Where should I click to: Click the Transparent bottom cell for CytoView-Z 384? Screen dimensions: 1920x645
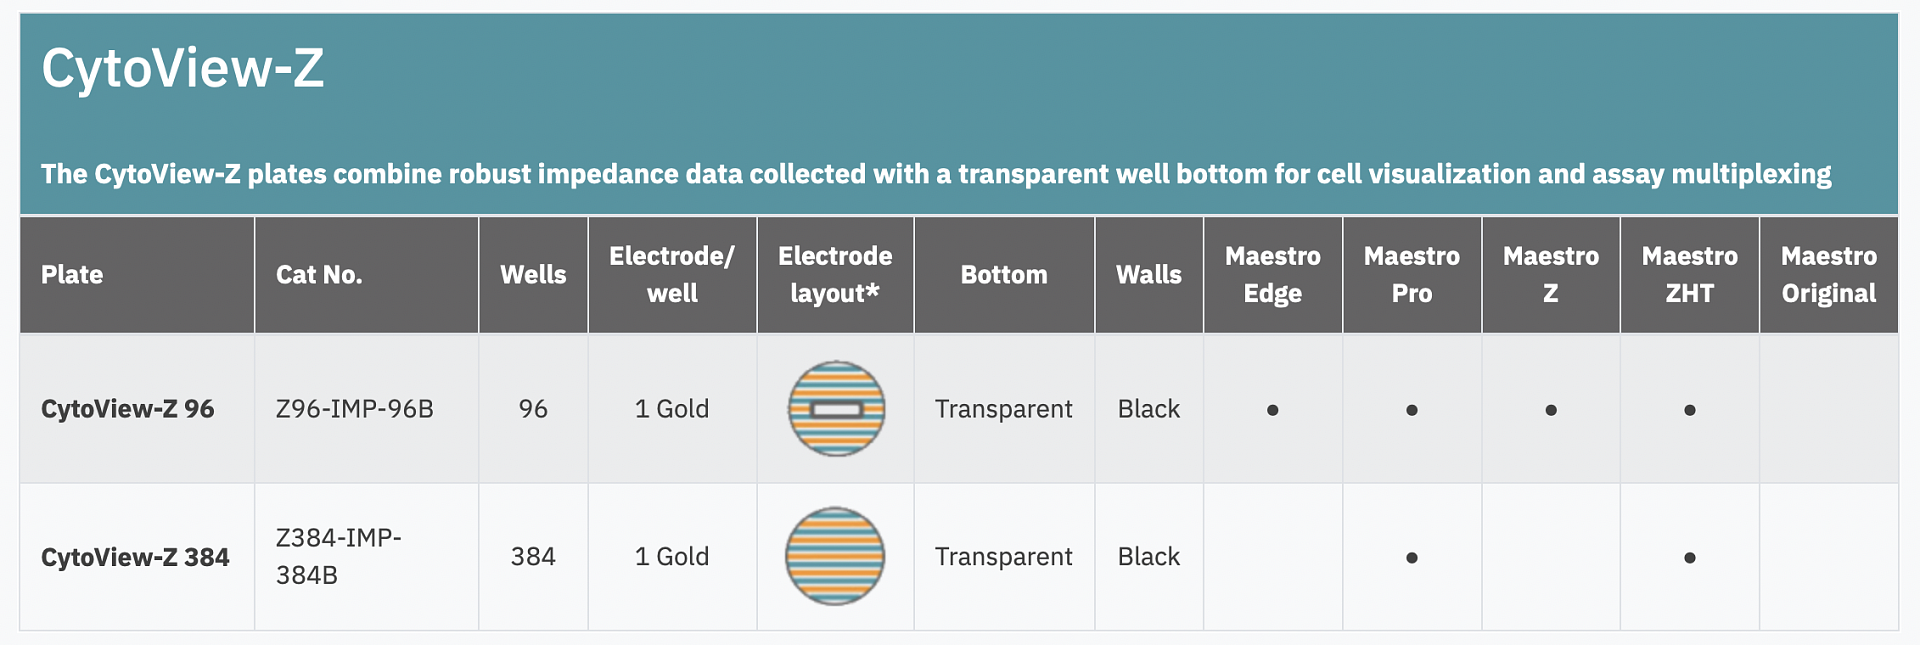point(1003,557)
